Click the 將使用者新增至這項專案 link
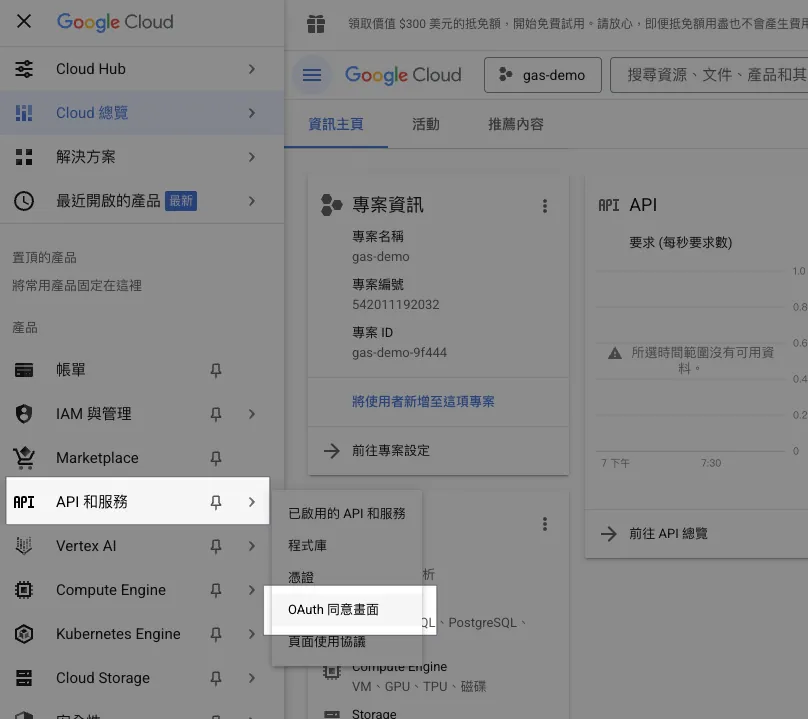808x719 pixels. pyautogui.click(x=423, y=401)
